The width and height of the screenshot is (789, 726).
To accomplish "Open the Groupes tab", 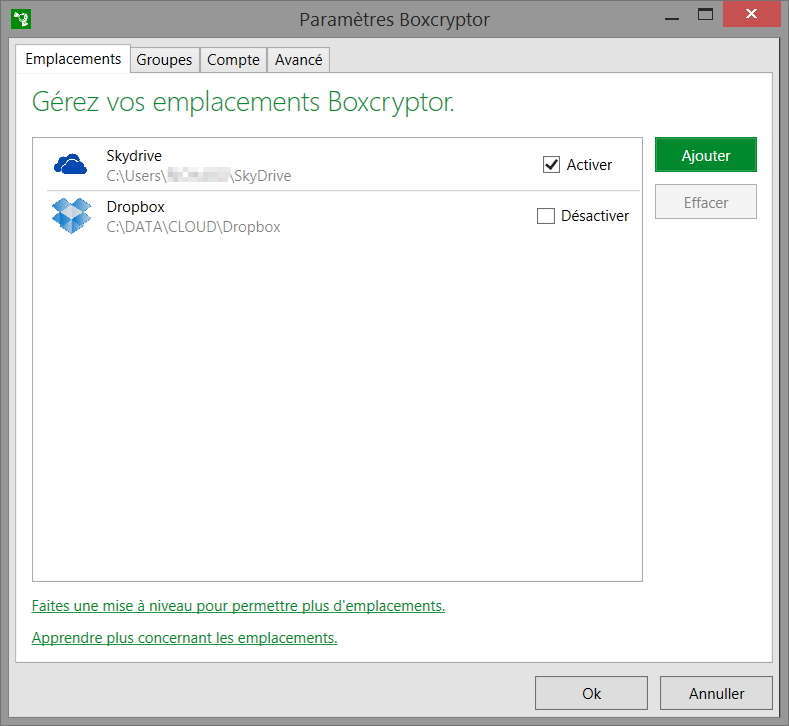I will coord(165,60).
